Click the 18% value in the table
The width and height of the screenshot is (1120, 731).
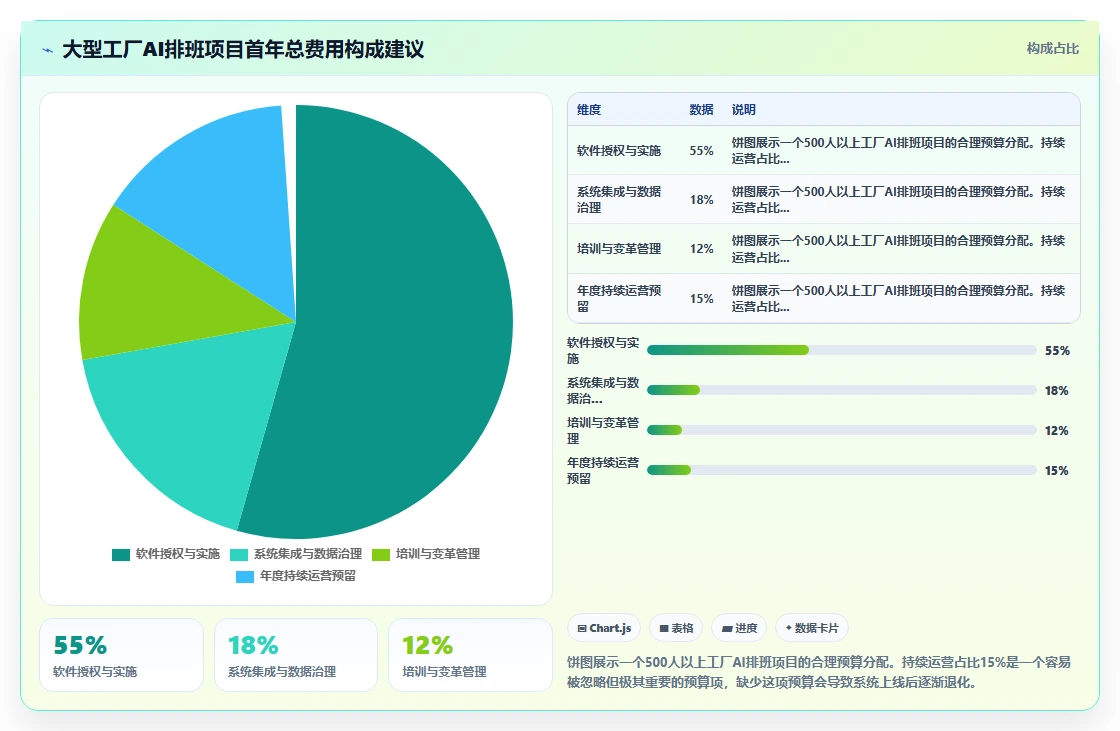tap(701, 199)
